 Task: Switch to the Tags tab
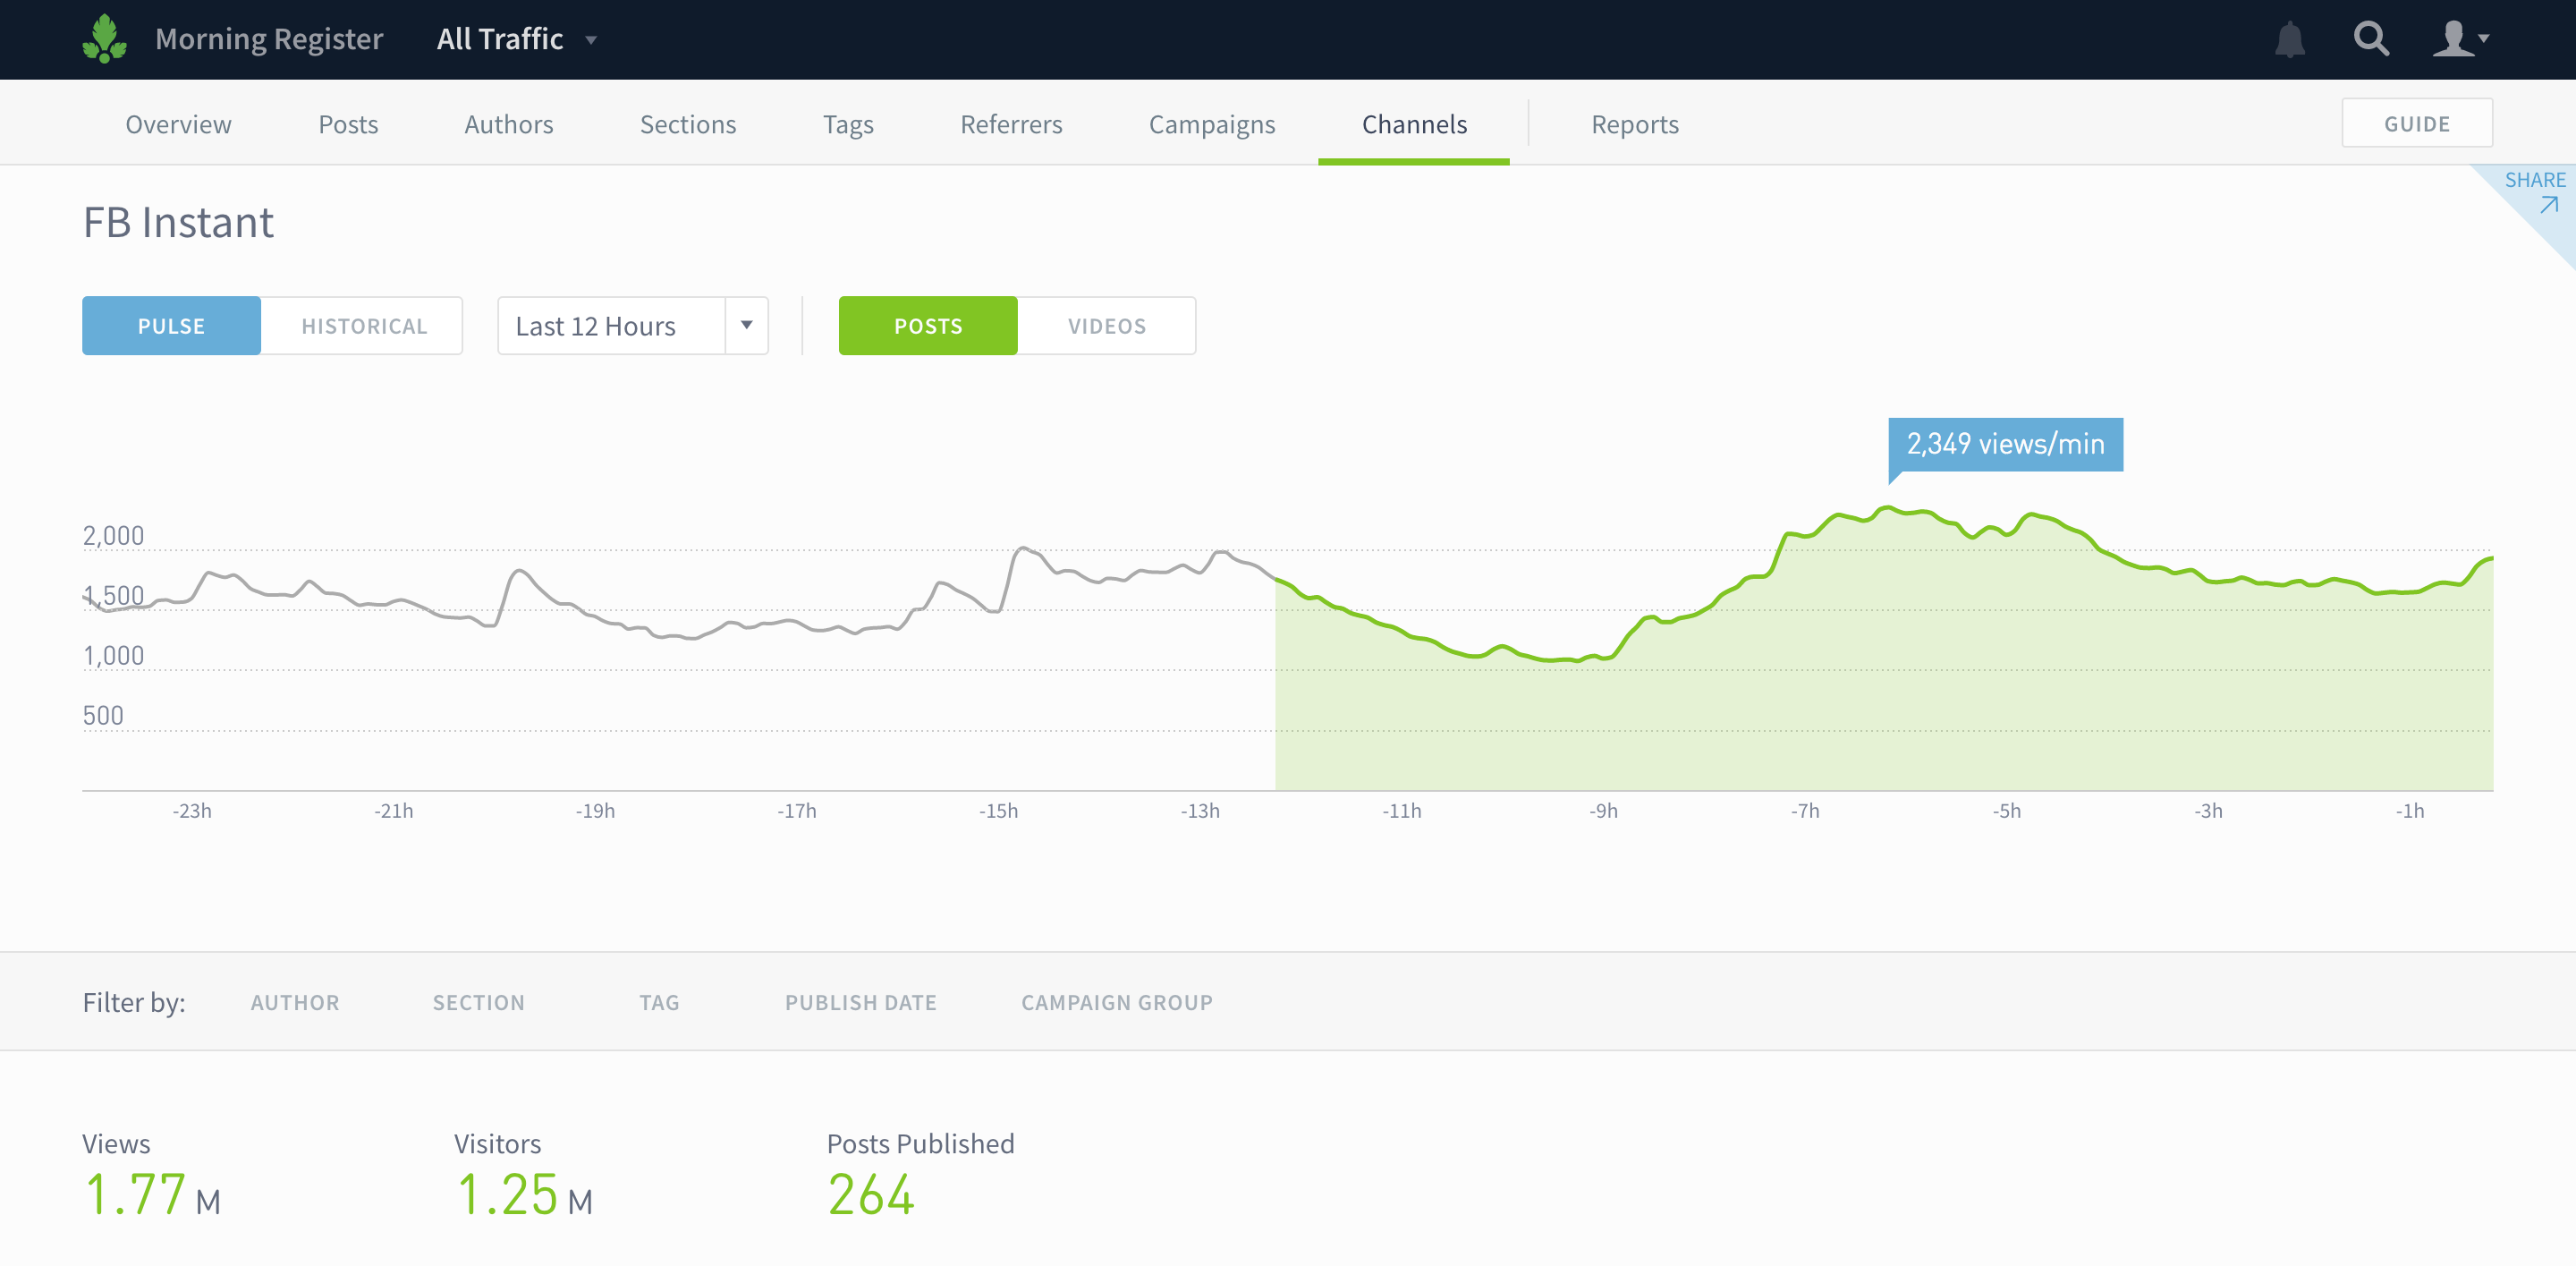point(848,124)
